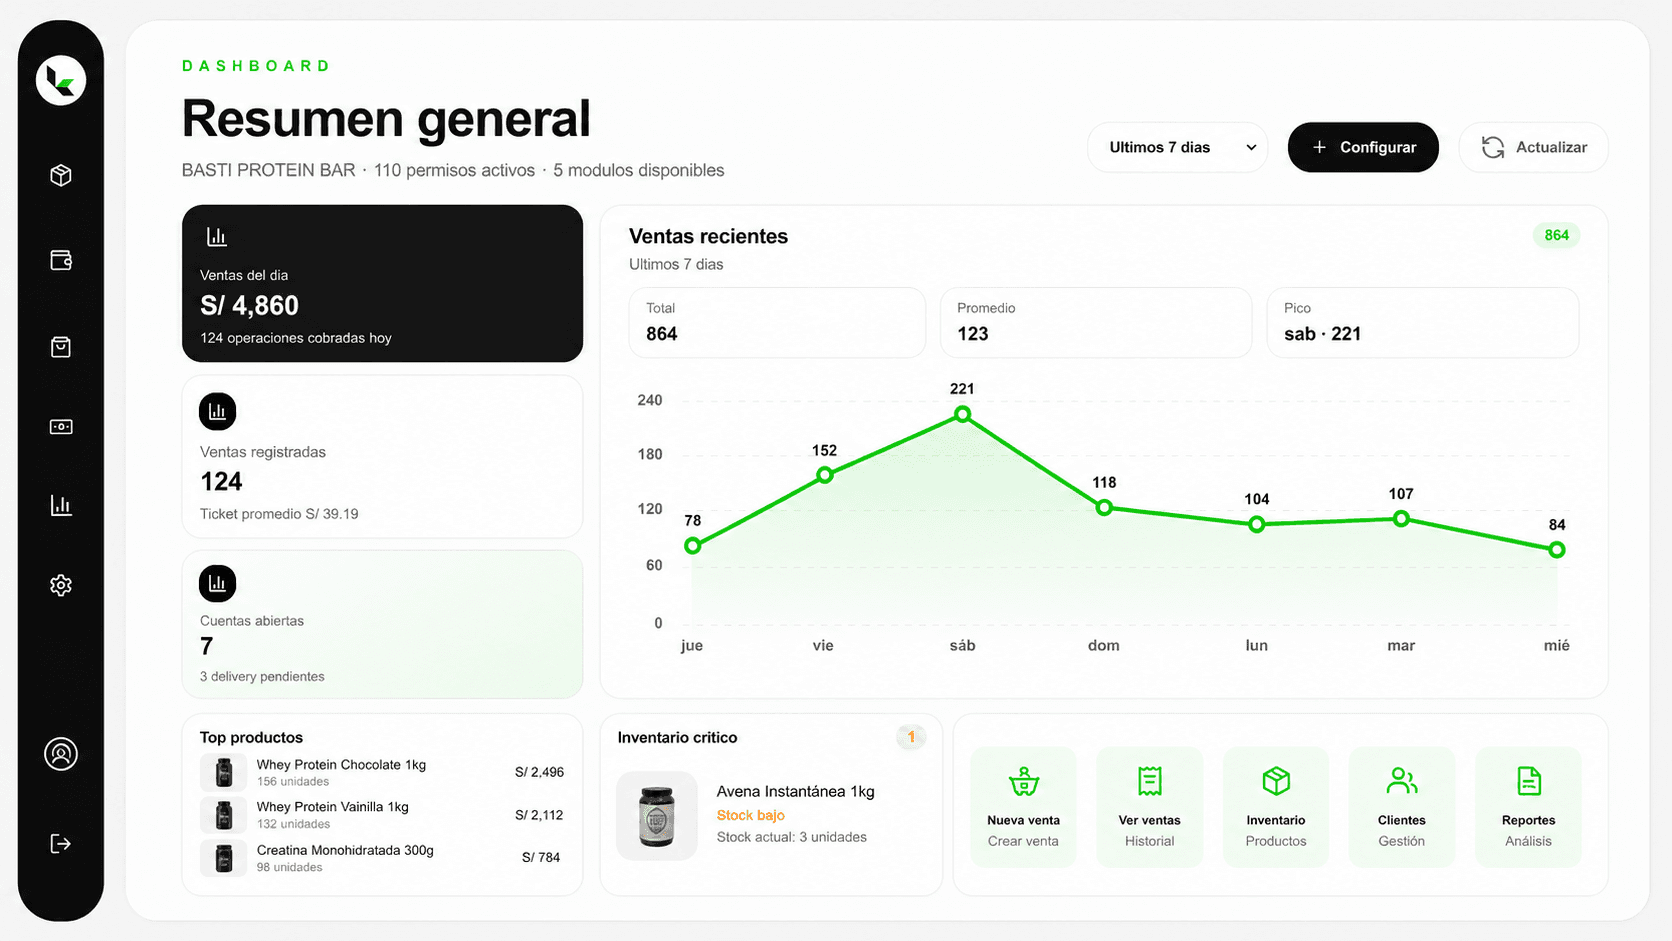Click the Actualizar button
The width and height of the screenshot is (1672, 941).
[1534, 147]
